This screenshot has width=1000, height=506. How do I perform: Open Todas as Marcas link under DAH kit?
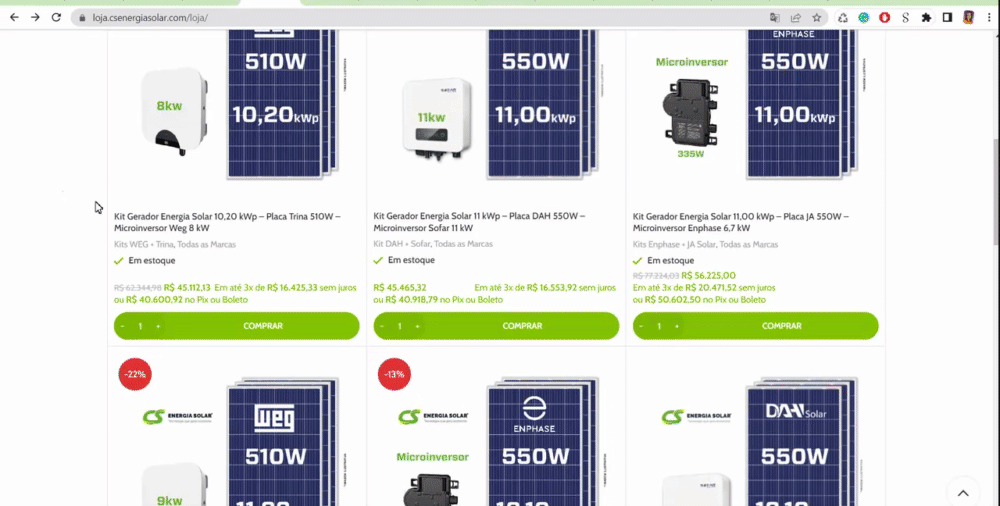463,244
